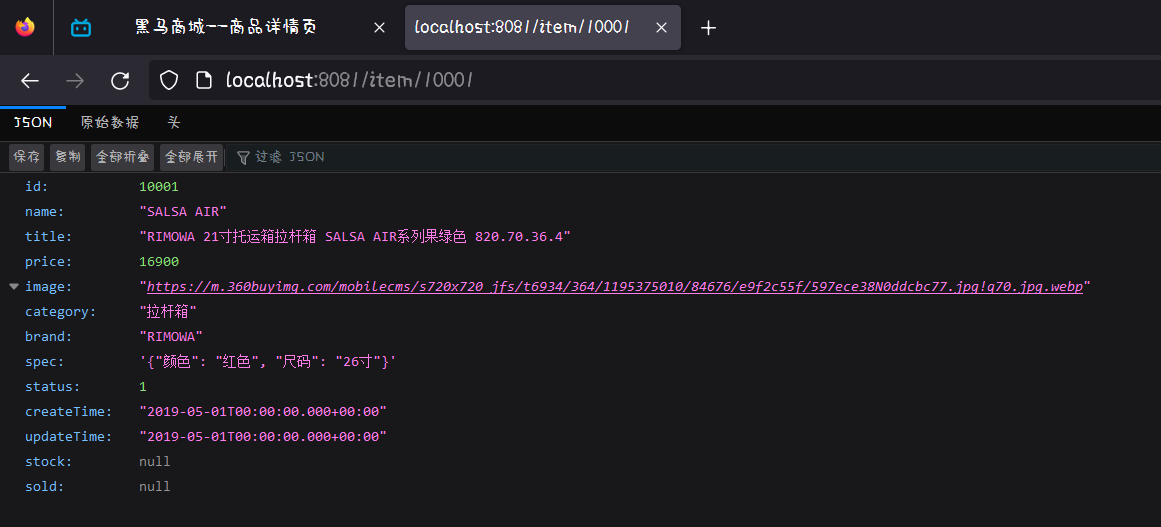This screenshot has height=527, width=1161.
Task: Close the 黑马商城--商品详情页 tab
Action: click(379, 28)
